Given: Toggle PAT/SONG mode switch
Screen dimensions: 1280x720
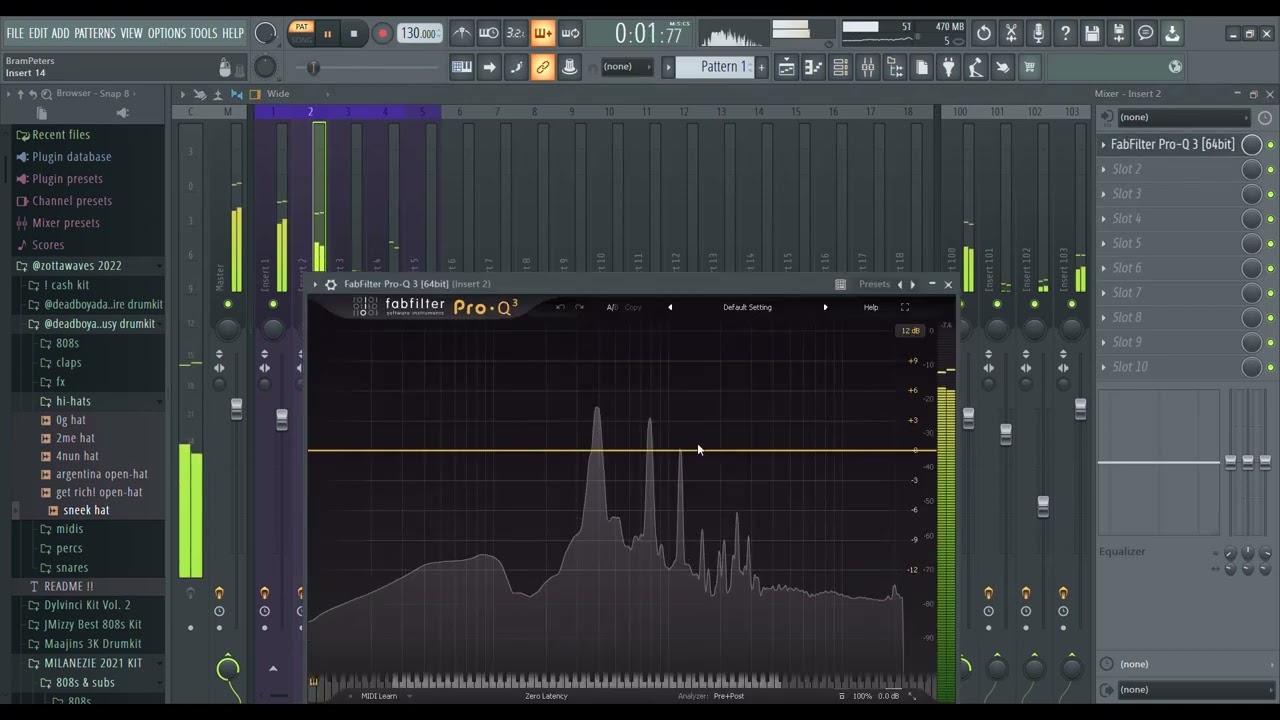Looking at the screenshot, I should (302, 33).
